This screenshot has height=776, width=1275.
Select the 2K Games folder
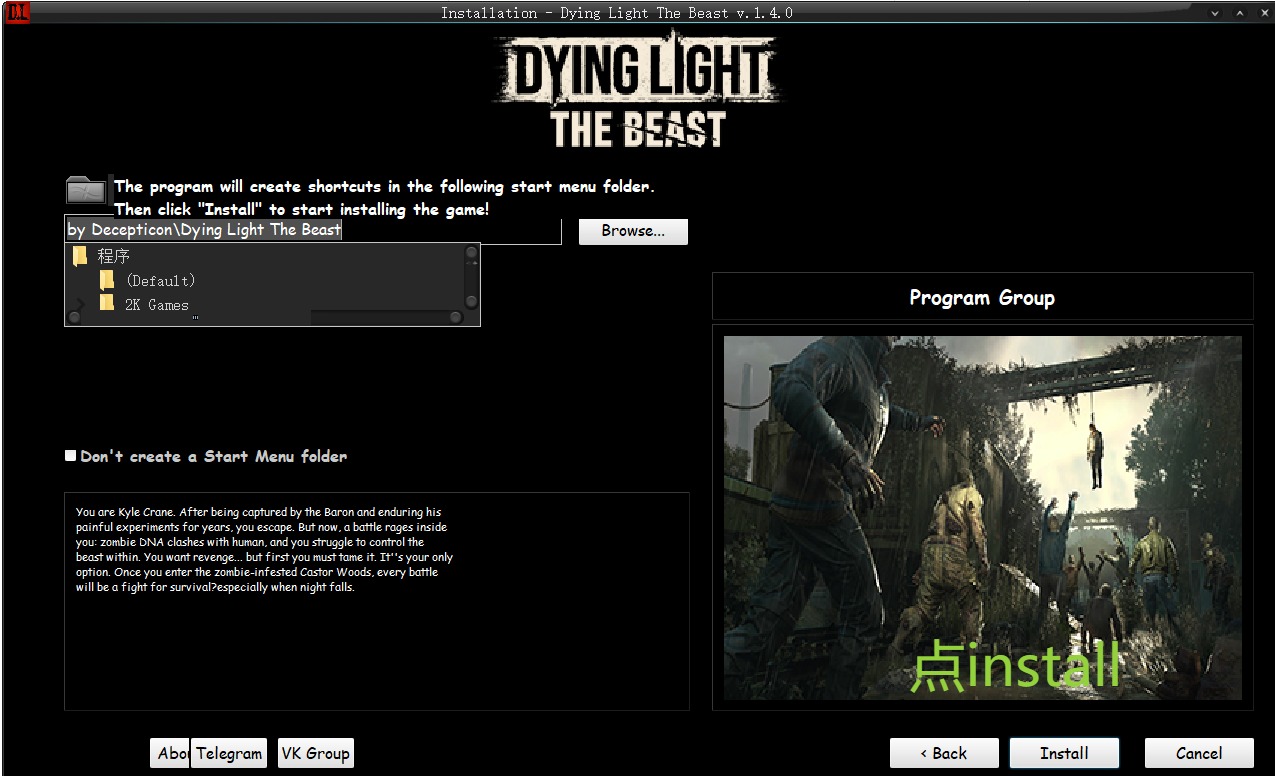pyautogui.click(x=157, y=305)
